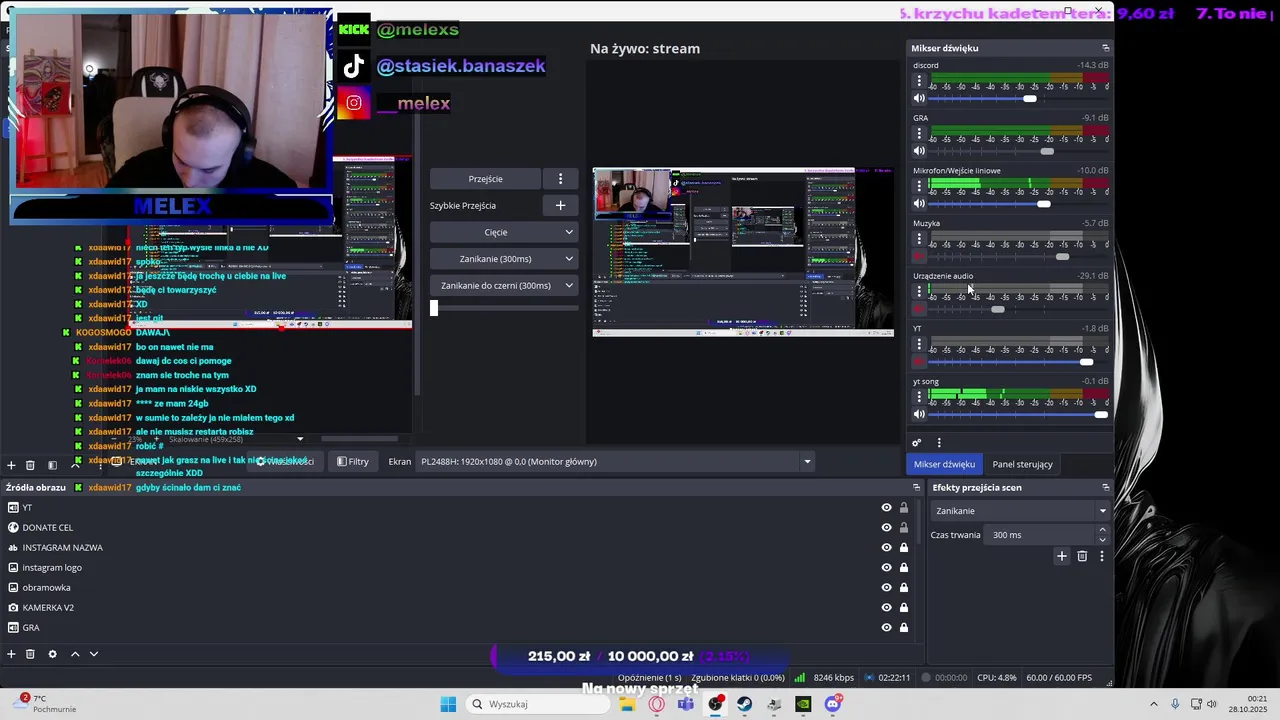The image size is (1280, 720).
Task: Increase Czas trwania with up arrow
Action: point(1102,530)
